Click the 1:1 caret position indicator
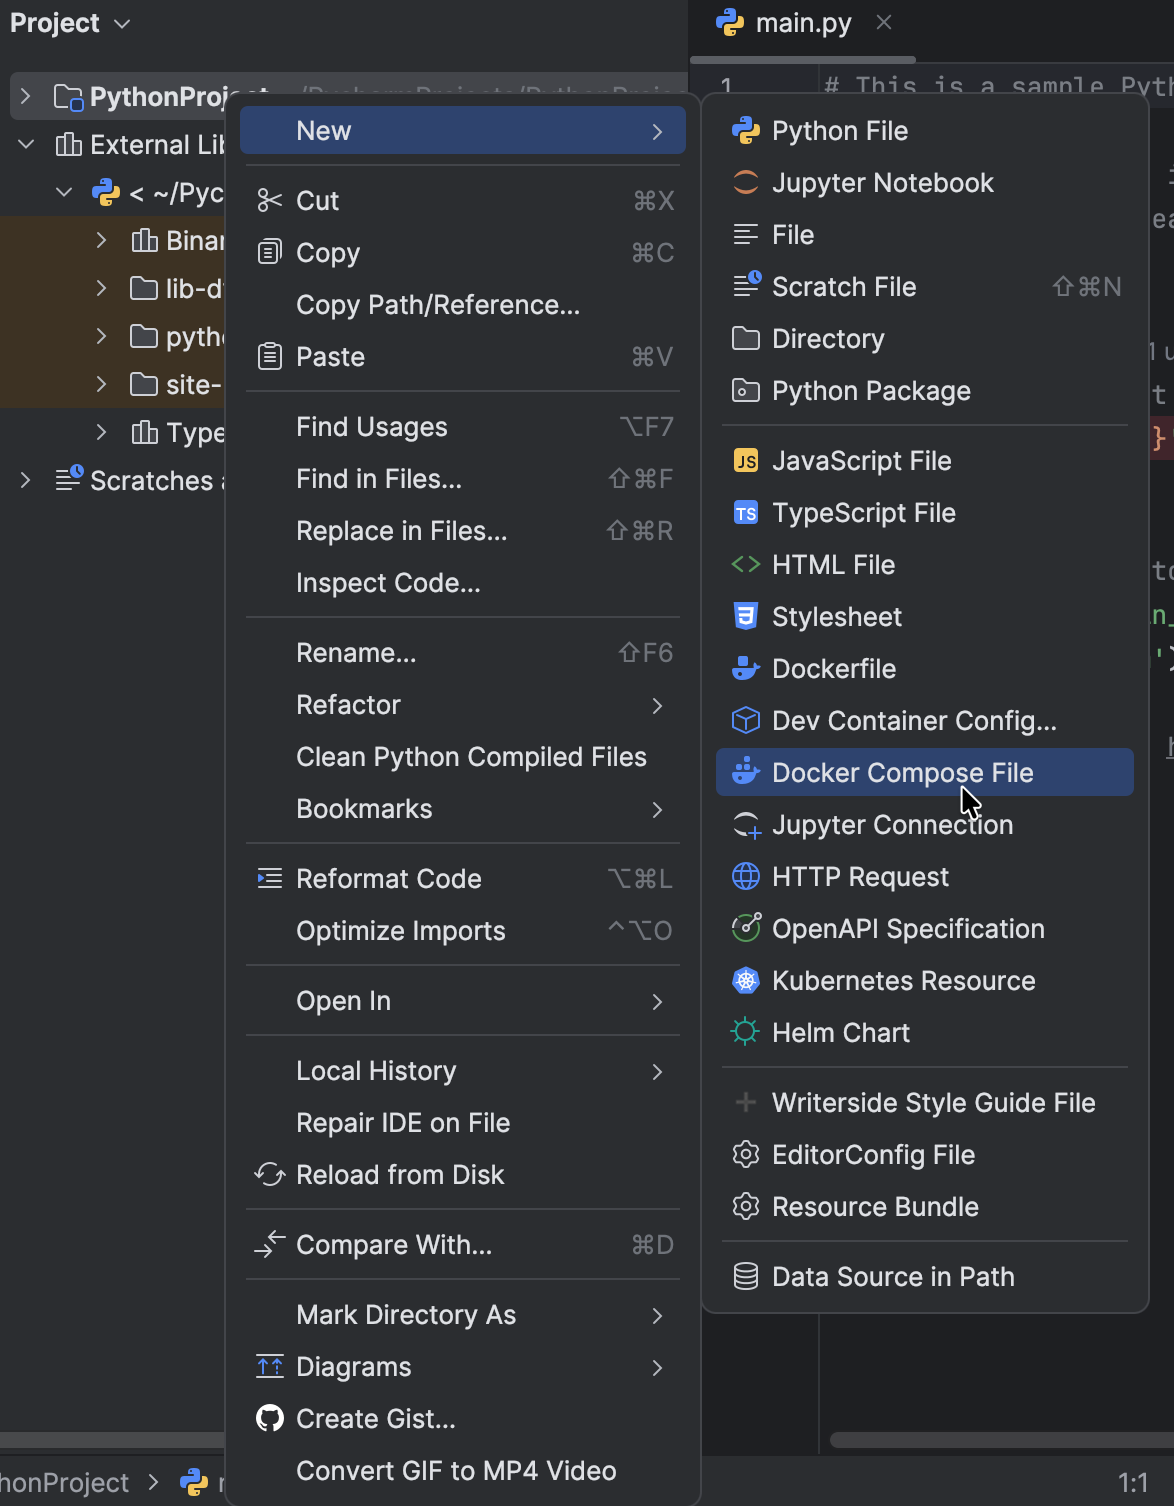The image size is (1174, 1506). pyautogui.click(x=1133, y=1482)
